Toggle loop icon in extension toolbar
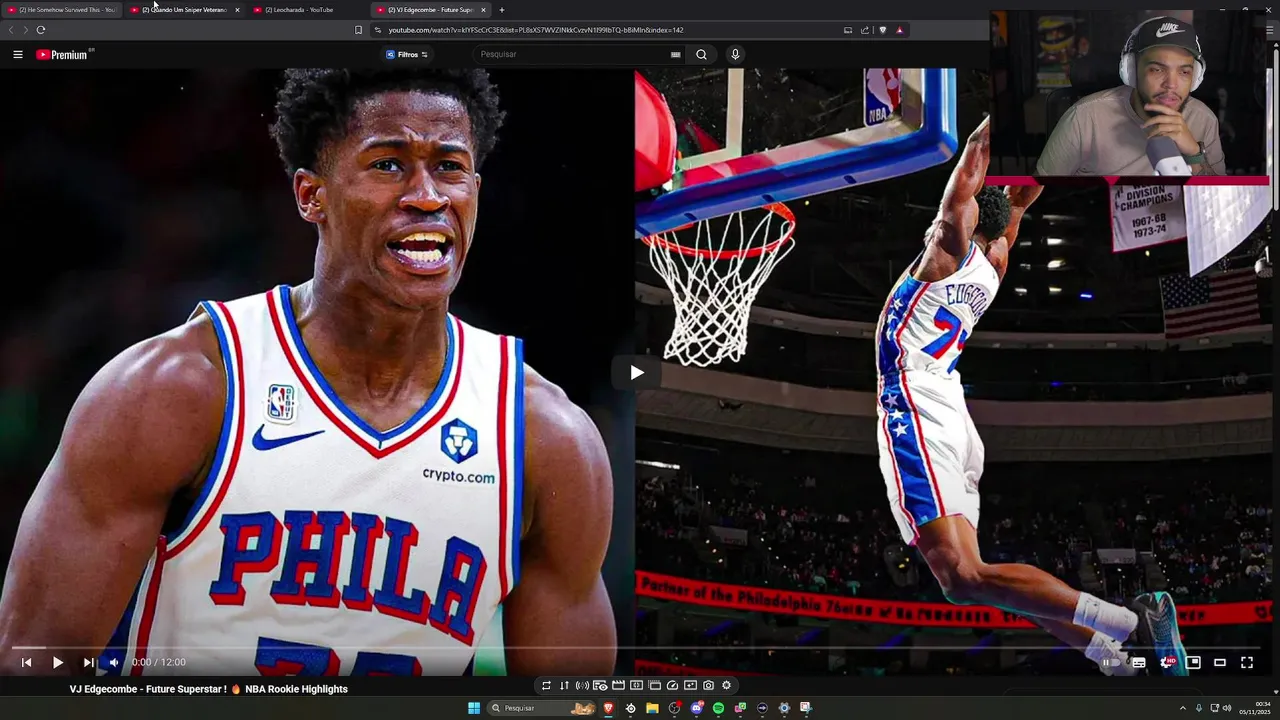This screenshot has height=720, width=1280. (x=546, y=685)
